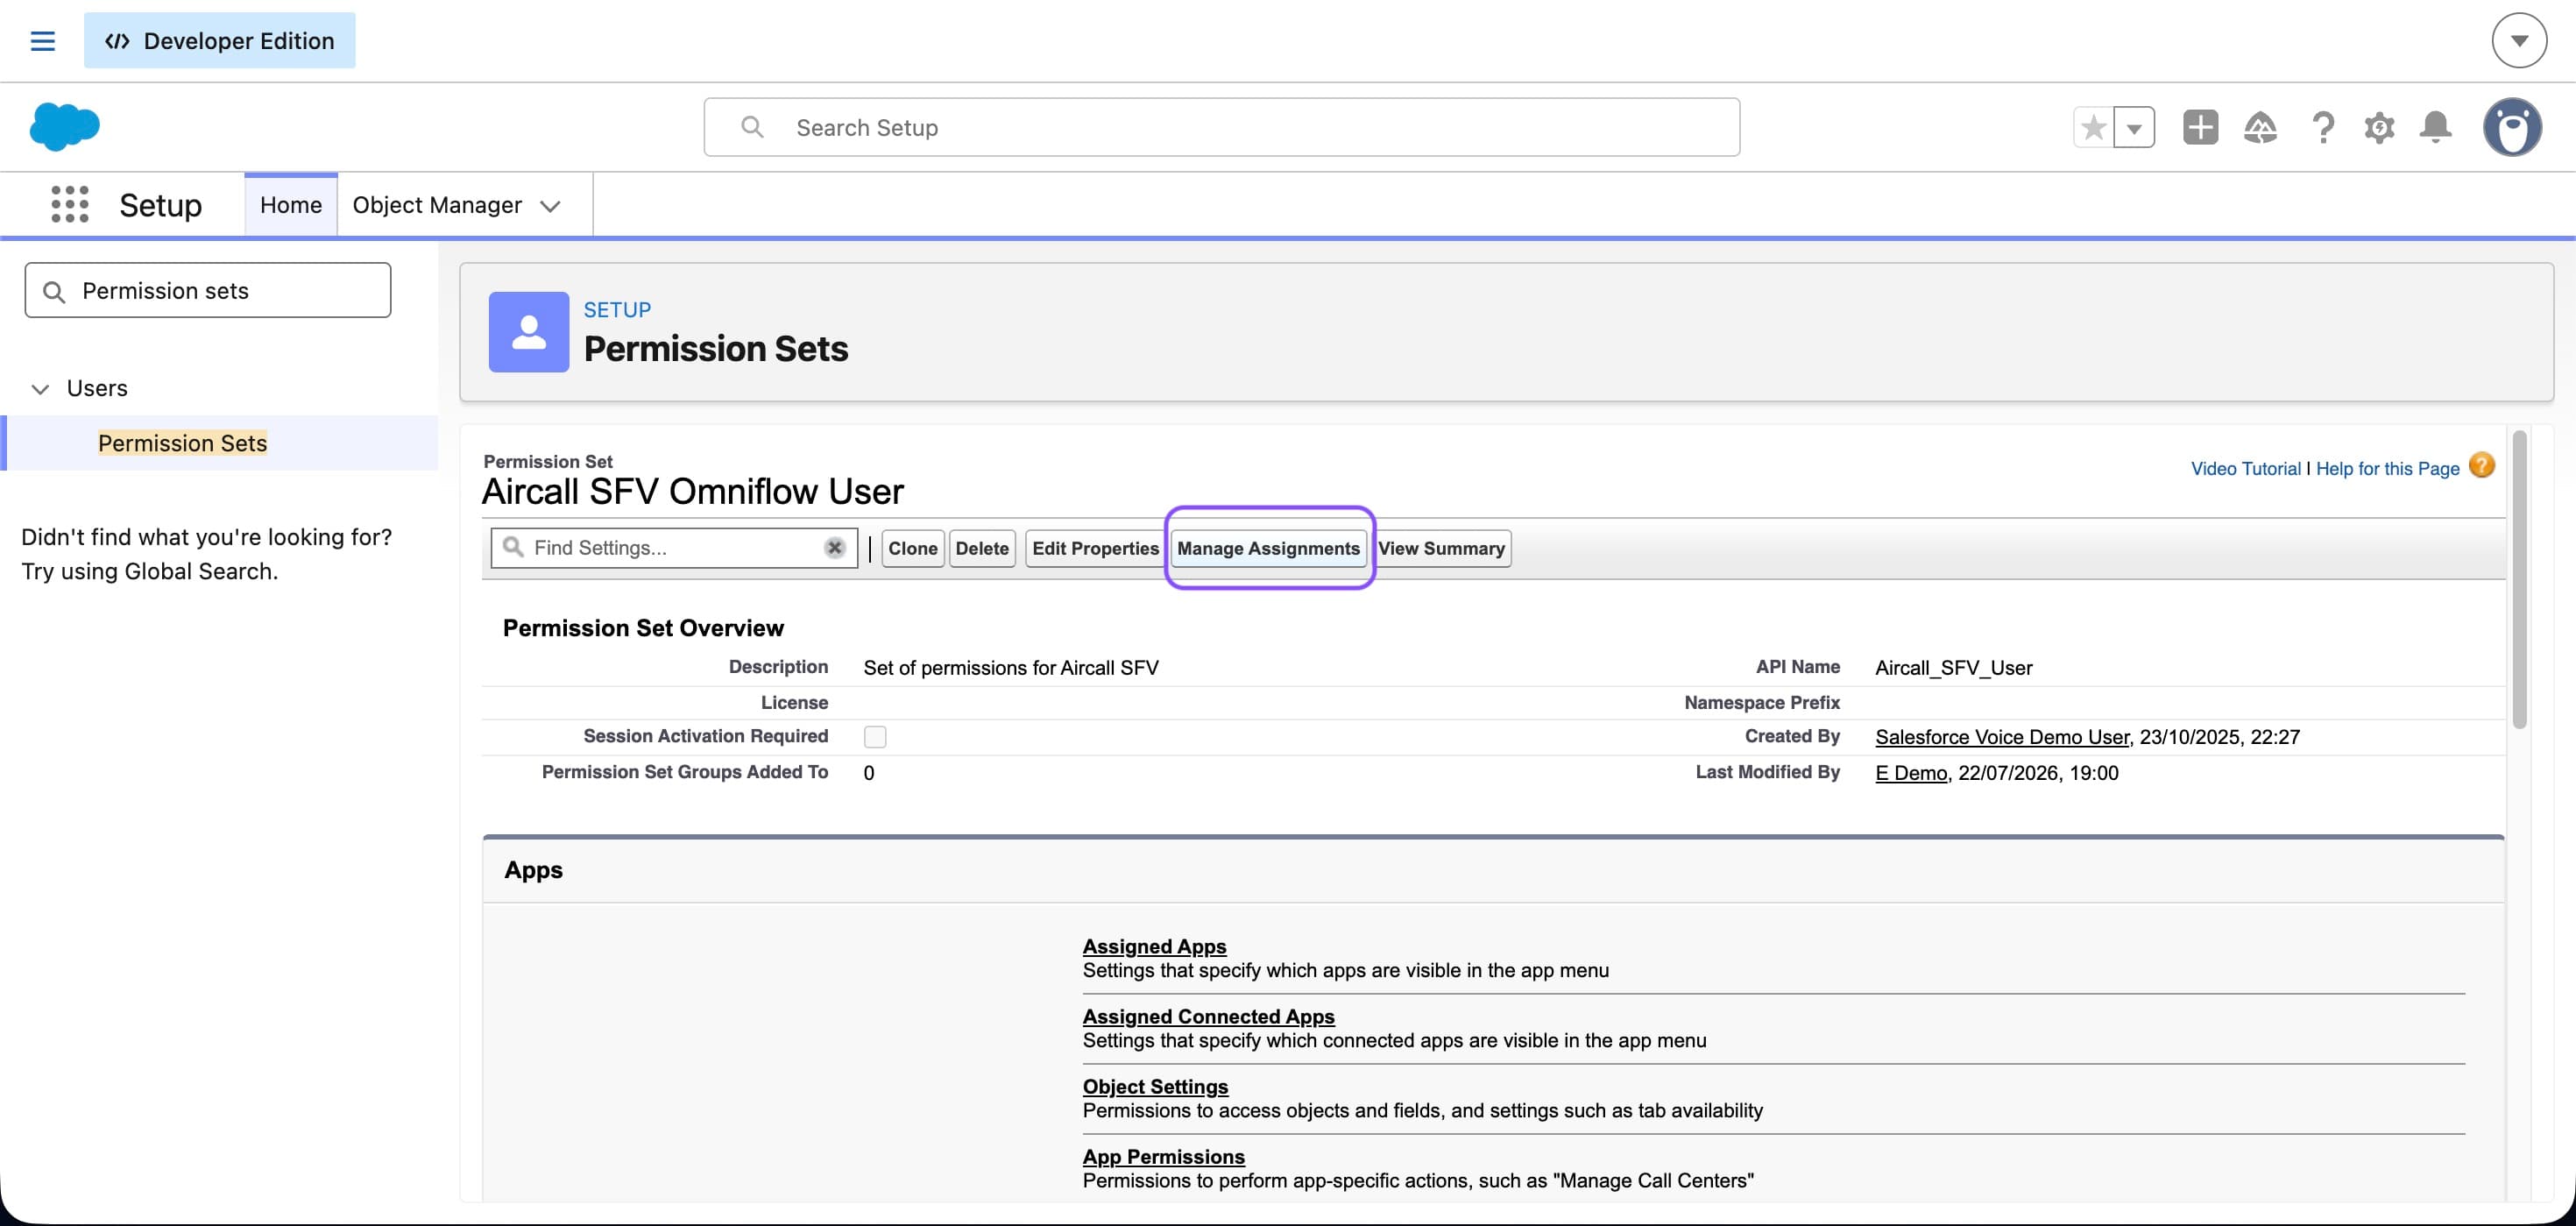Open the Setup gear menu

click(2379, 127)
